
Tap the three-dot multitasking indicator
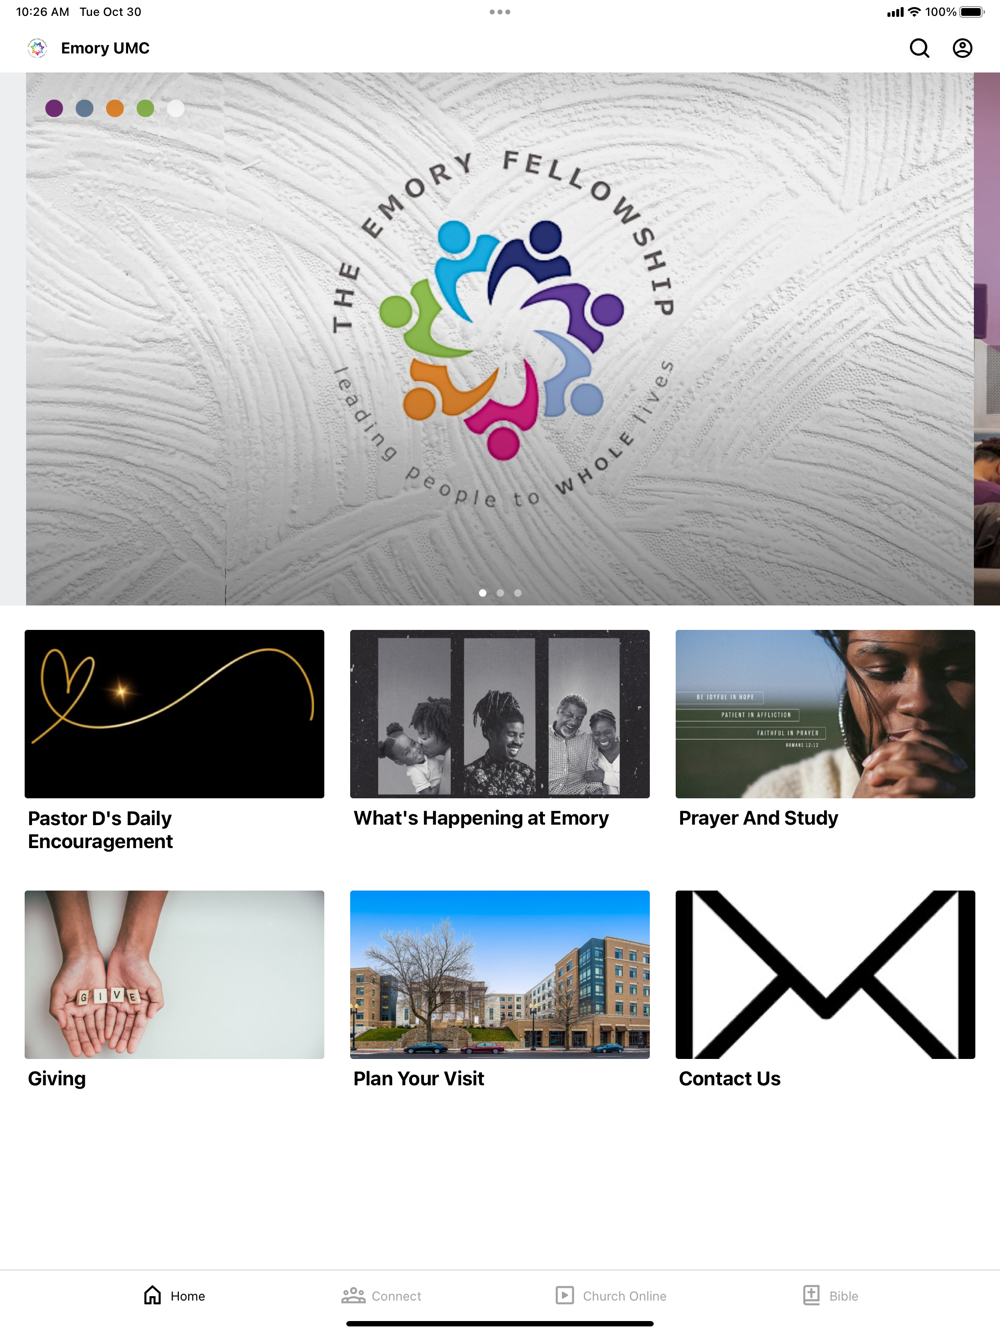[500, 12]
